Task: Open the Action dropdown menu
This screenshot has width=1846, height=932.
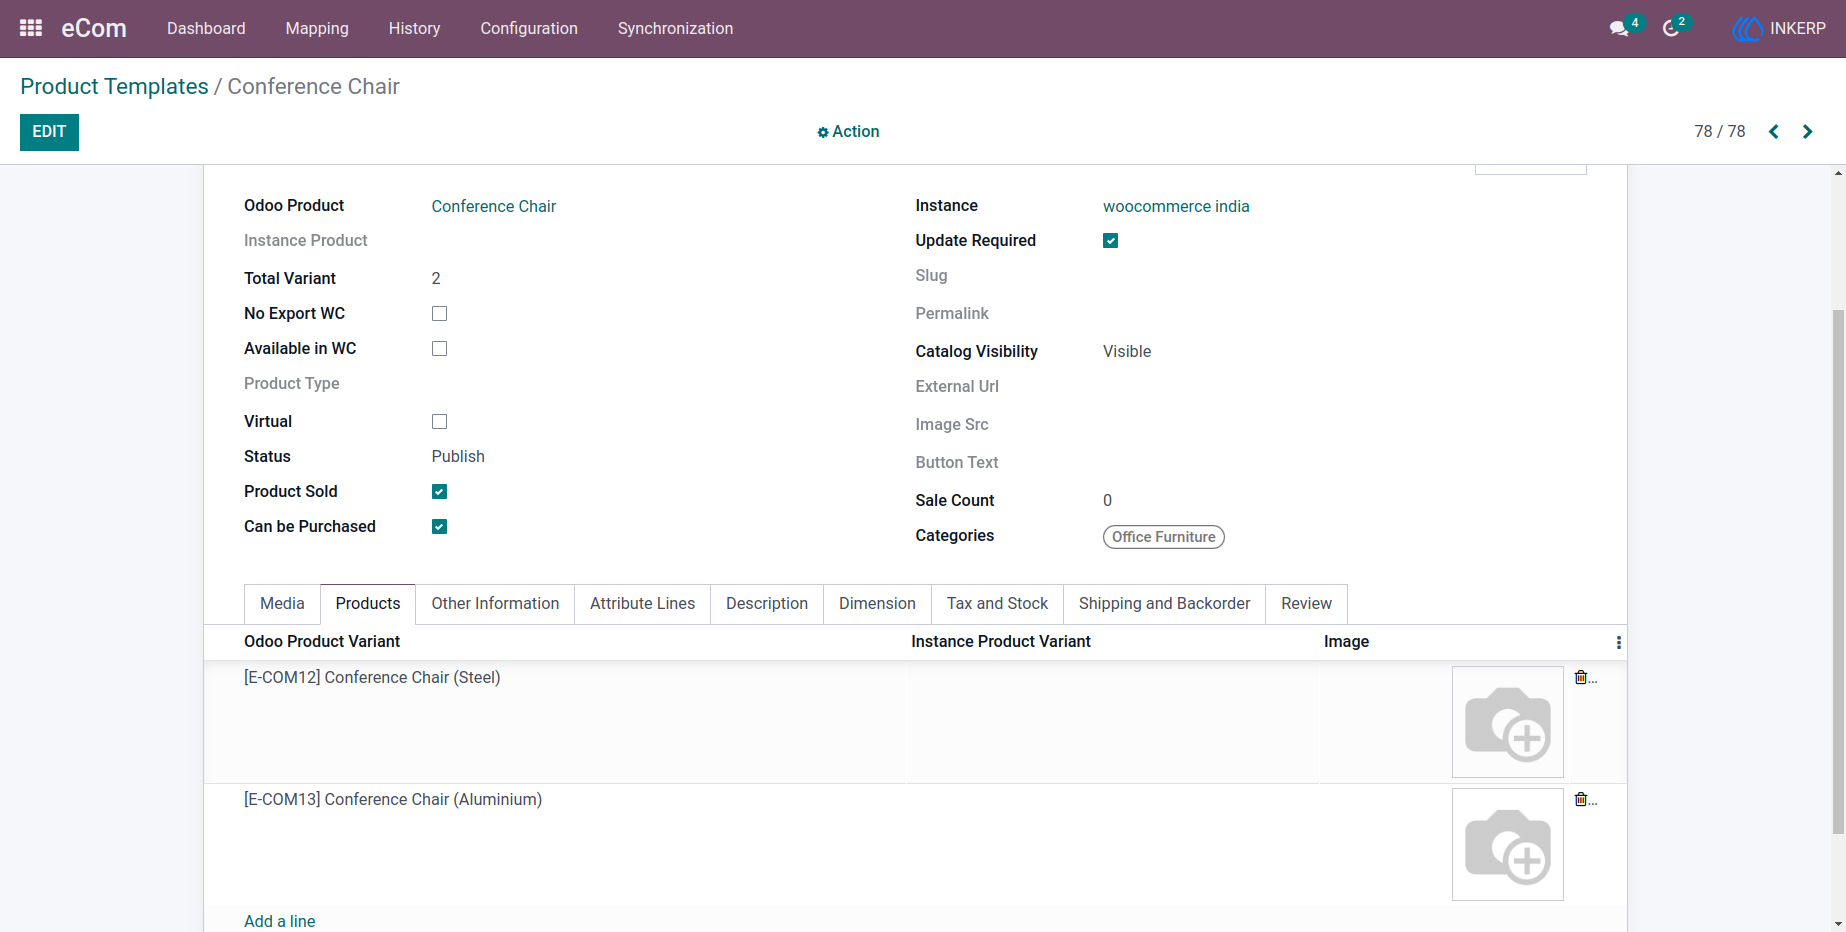Action: 848,132
